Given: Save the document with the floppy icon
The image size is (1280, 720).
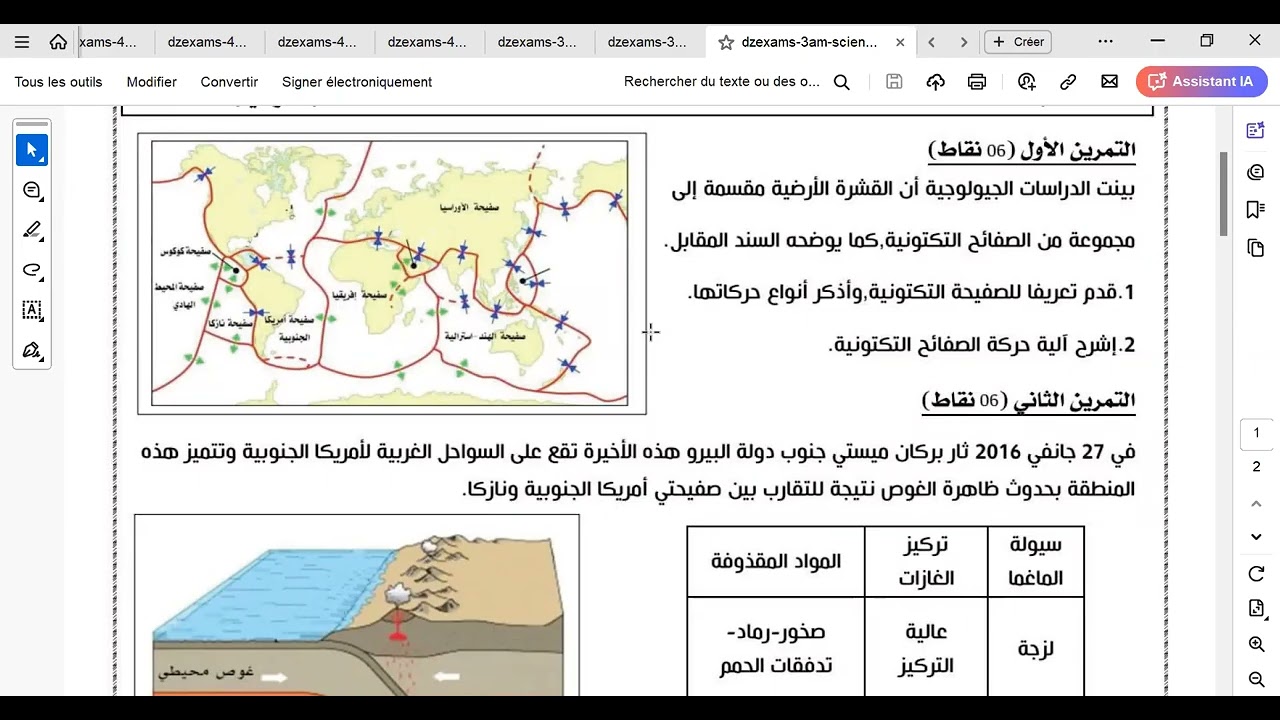Looking at the screenshot, I should coord(894,82).
